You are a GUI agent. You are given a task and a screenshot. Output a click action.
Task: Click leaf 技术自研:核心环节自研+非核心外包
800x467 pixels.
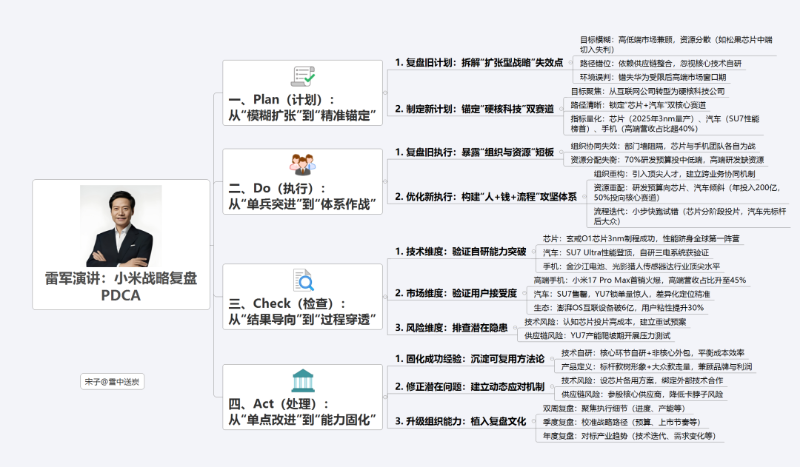click(653, 353)
